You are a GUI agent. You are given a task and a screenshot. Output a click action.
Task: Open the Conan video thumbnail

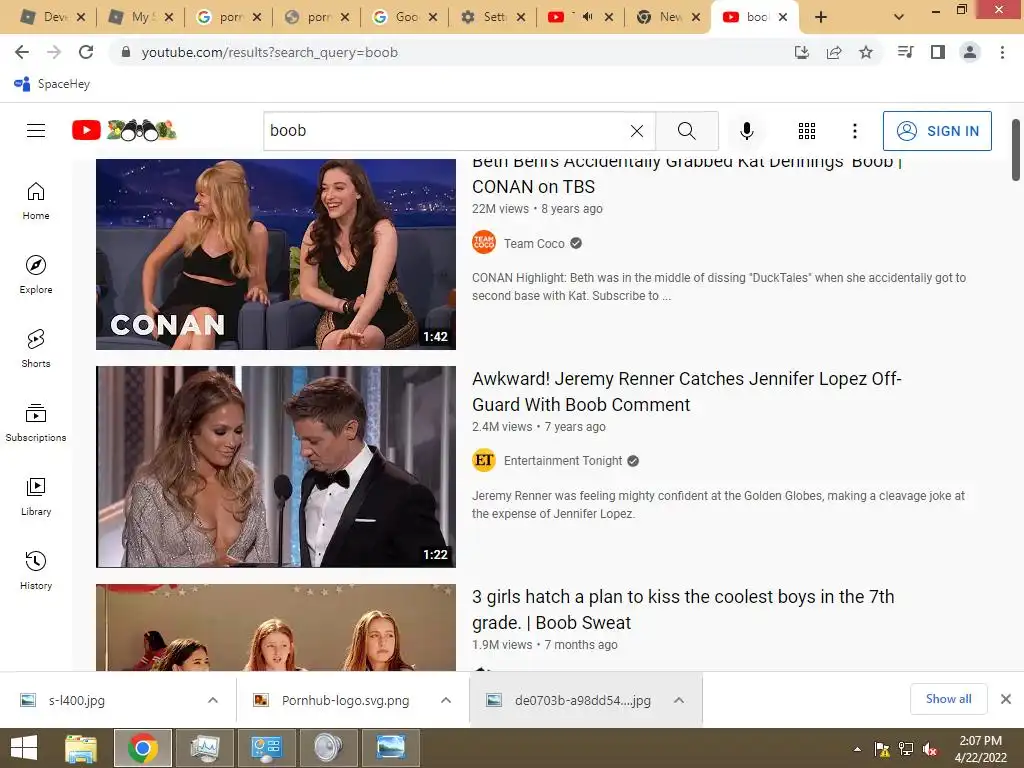[x=276, y=254]
